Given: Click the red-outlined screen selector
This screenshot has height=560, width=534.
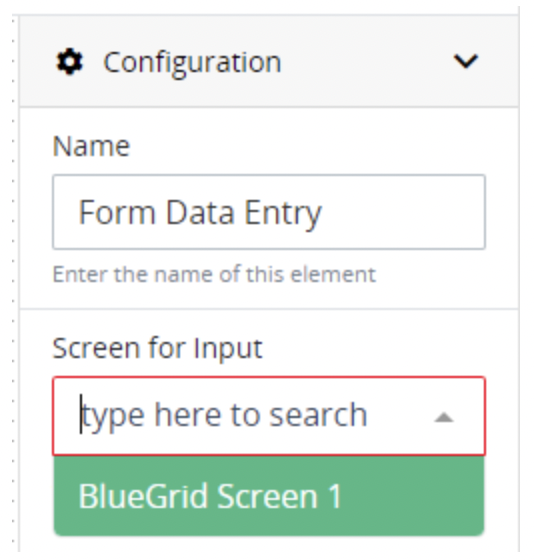Looking at the screenshot, I should [269, 416].
